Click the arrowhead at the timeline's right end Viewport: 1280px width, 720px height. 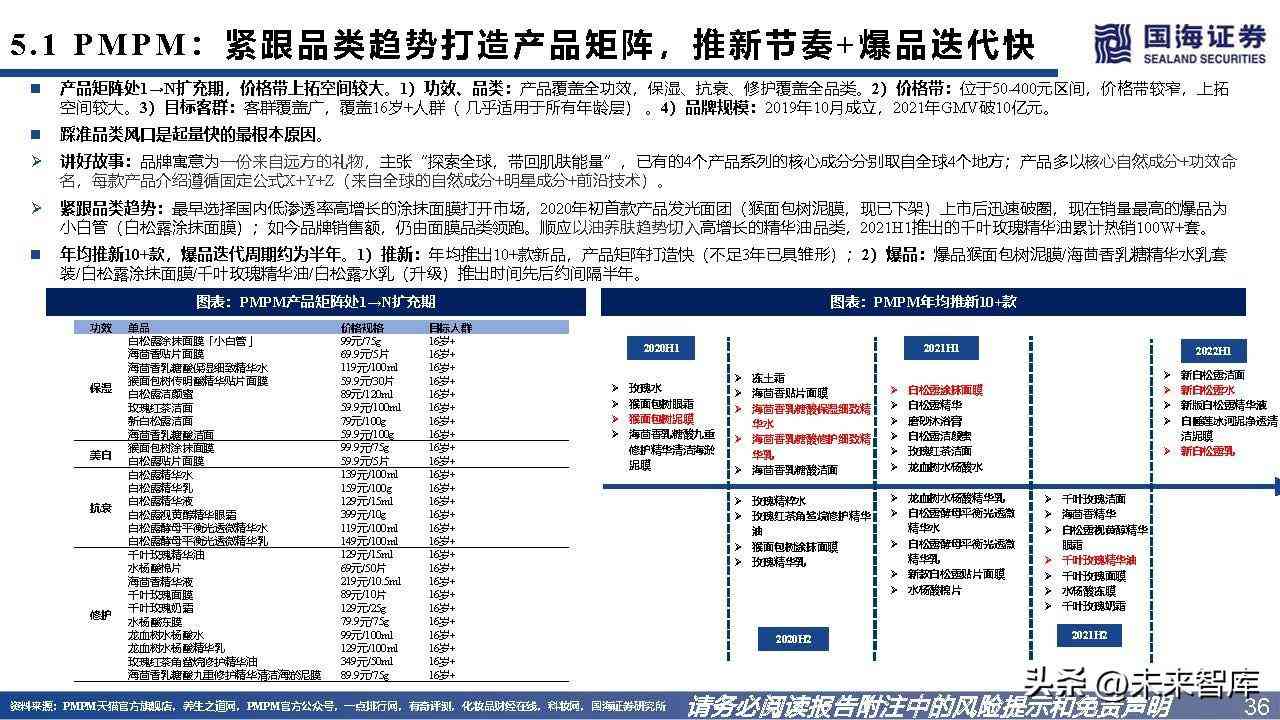tap(1274, 487)
